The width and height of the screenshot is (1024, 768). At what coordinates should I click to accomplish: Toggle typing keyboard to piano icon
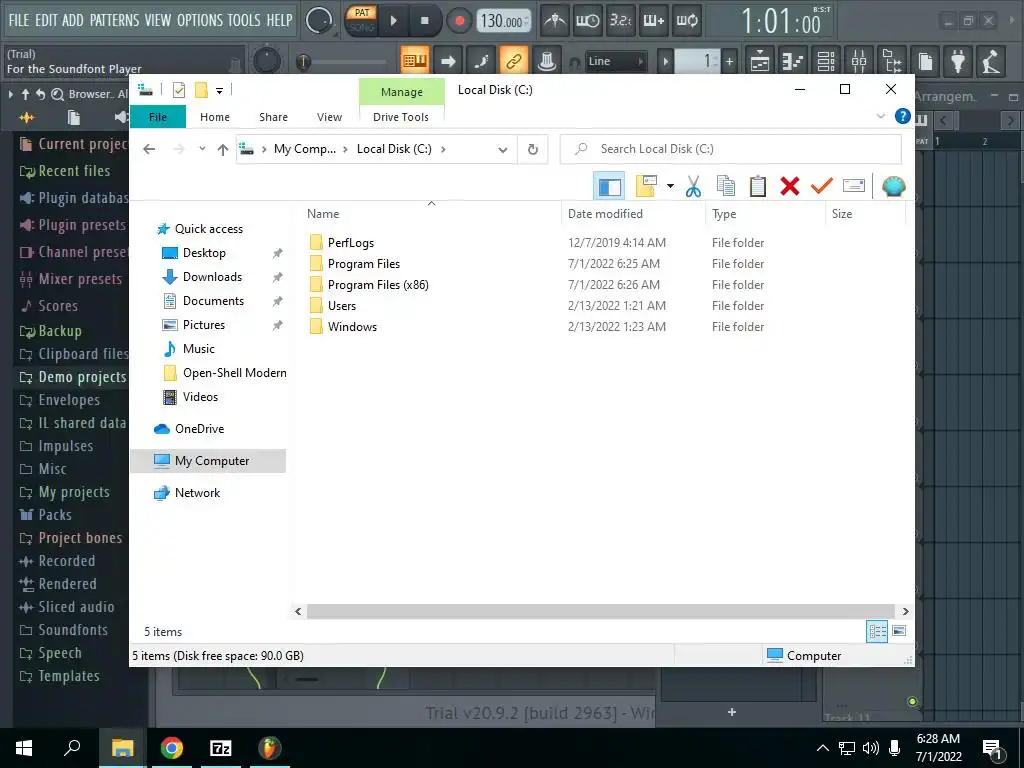click(415, 61)
